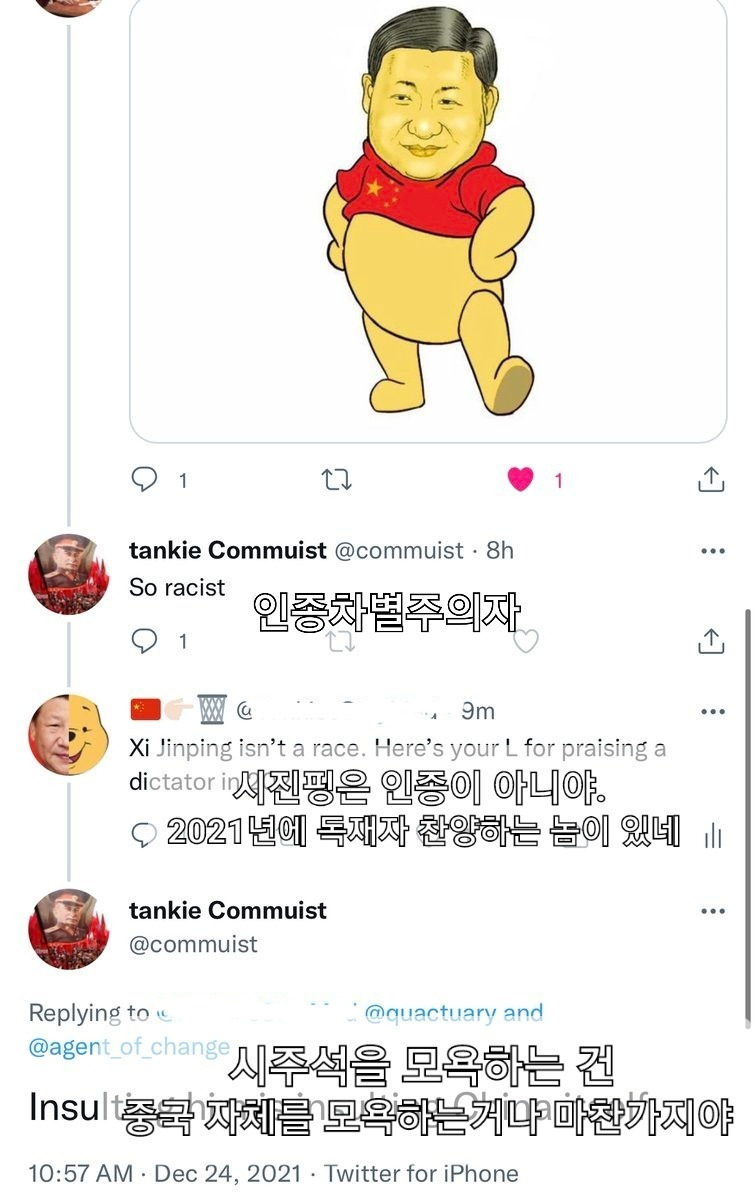The width and height of the screenshot is (756, 1200).
Task: Unlike the tweet with the pink heart
Action: point(521,480)
